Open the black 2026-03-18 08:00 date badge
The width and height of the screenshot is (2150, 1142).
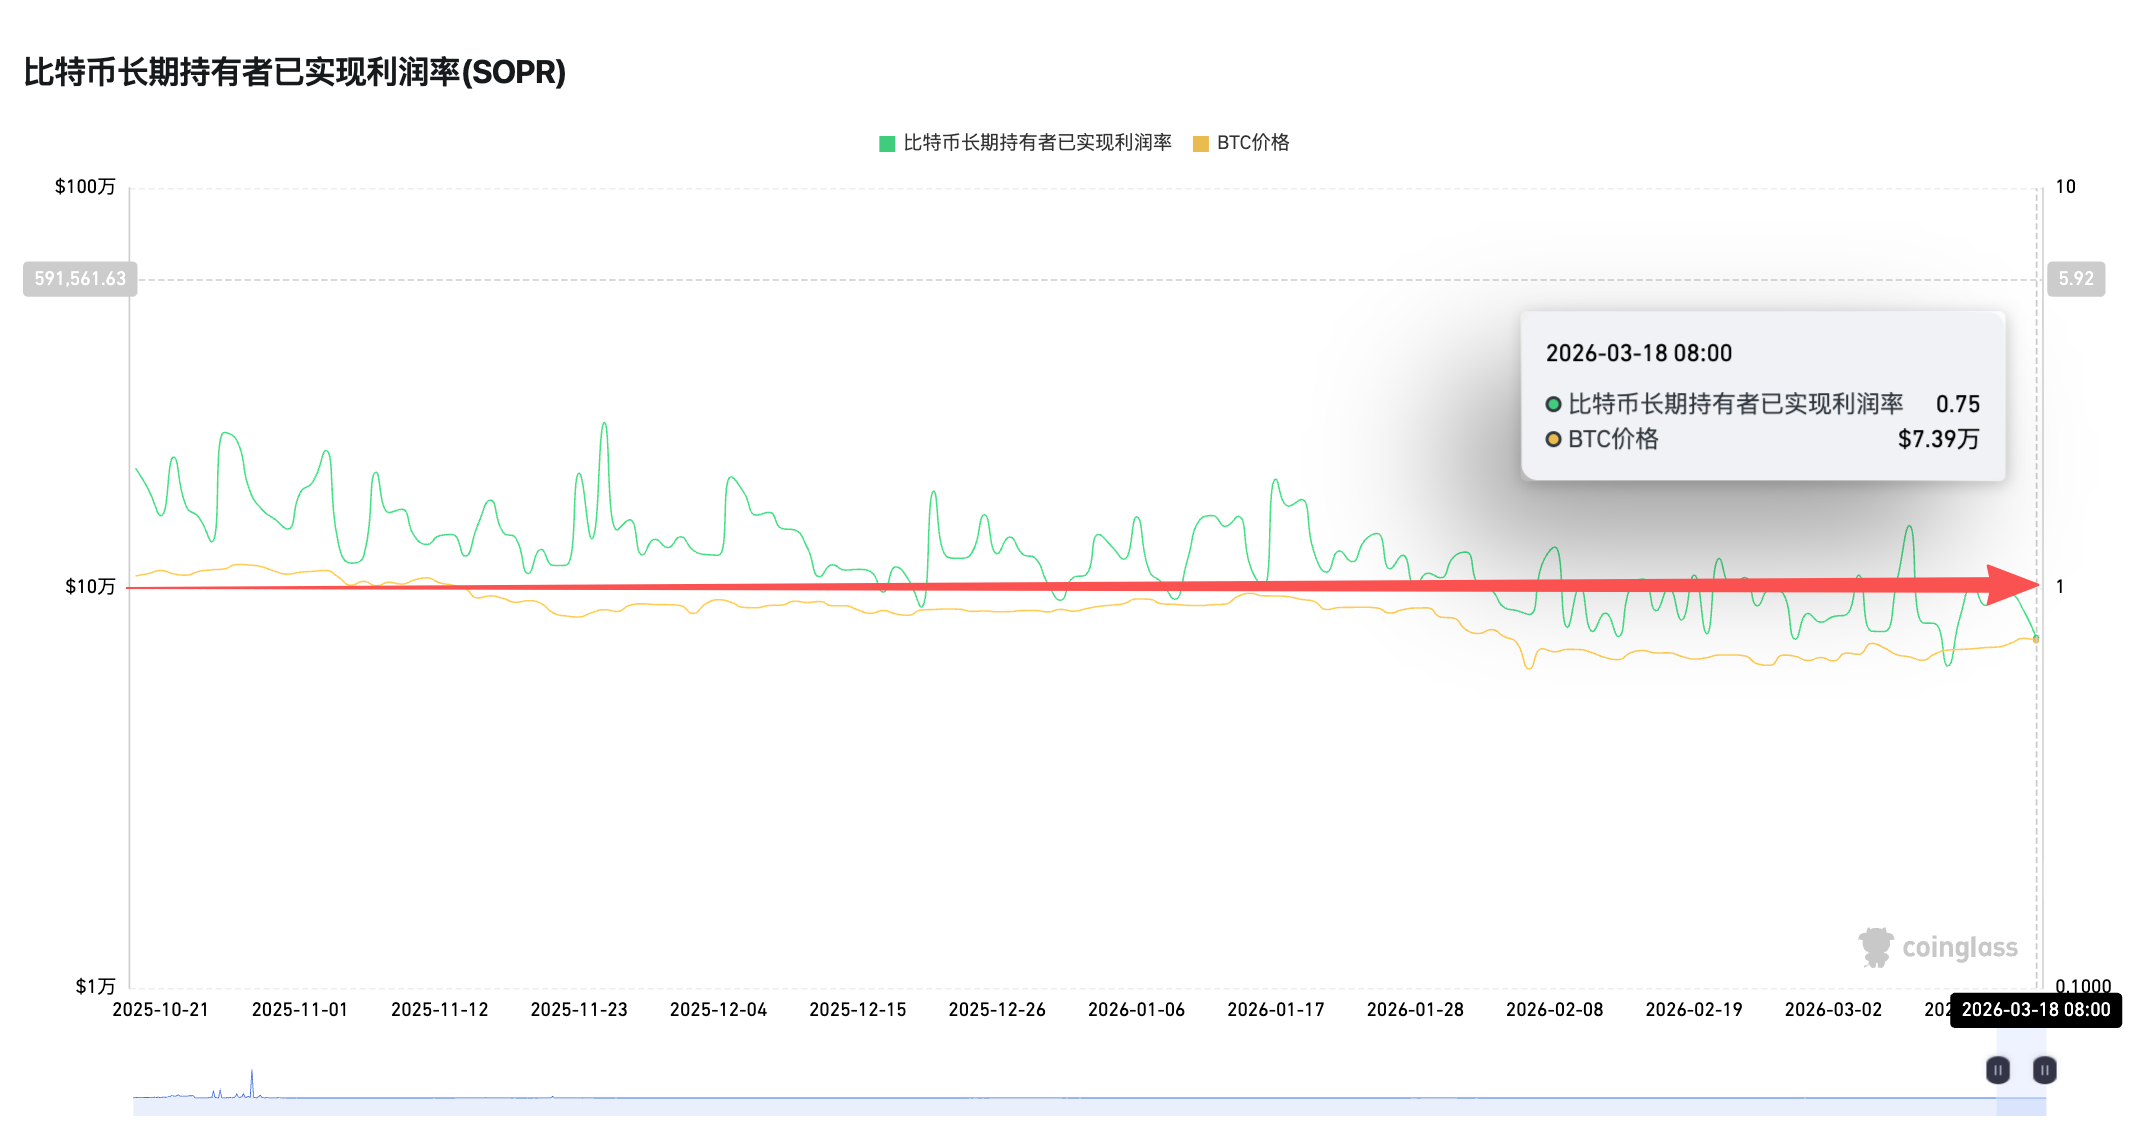(x=2037, y=1010)
